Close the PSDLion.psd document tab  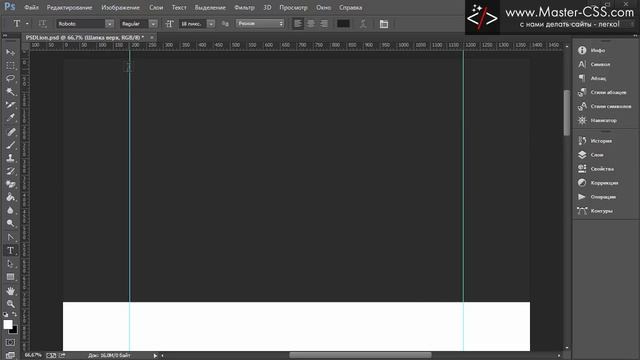[152, 38]
